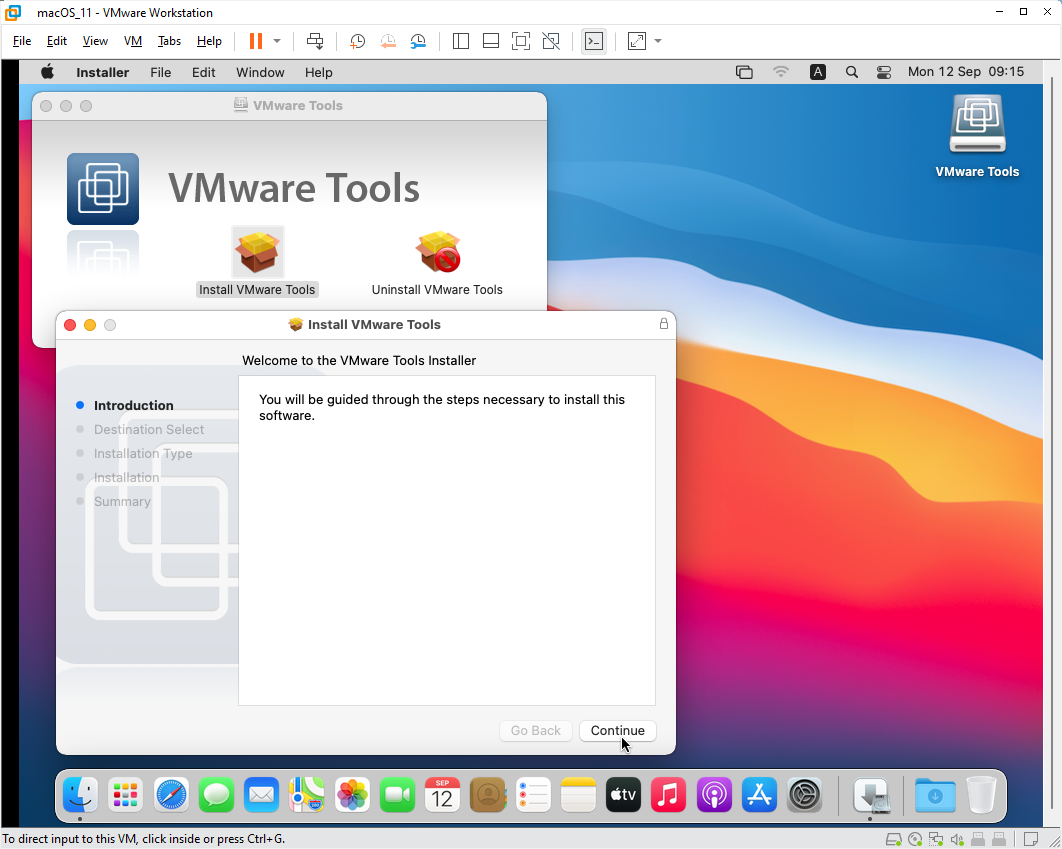Take a snapshot of this virtual machine
The width and height of the screenshot is (1062, 849).
point(357,41)
